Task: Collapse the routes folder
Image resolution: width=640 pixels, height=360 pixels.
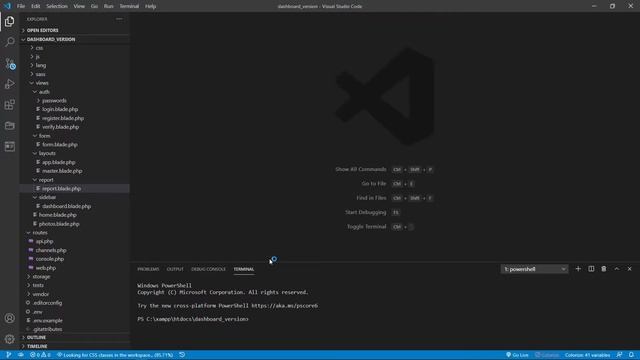Action: coord(40,233)
